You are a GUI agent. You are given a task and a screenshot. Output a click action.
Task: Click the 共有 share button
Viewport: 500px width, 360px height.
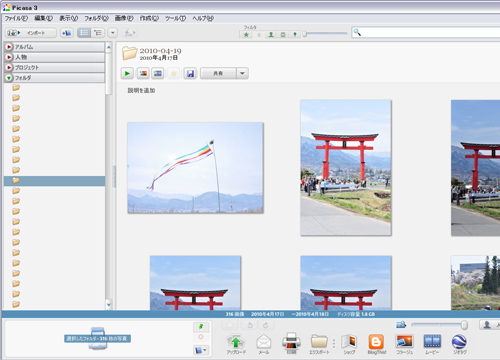coord(218,73)
